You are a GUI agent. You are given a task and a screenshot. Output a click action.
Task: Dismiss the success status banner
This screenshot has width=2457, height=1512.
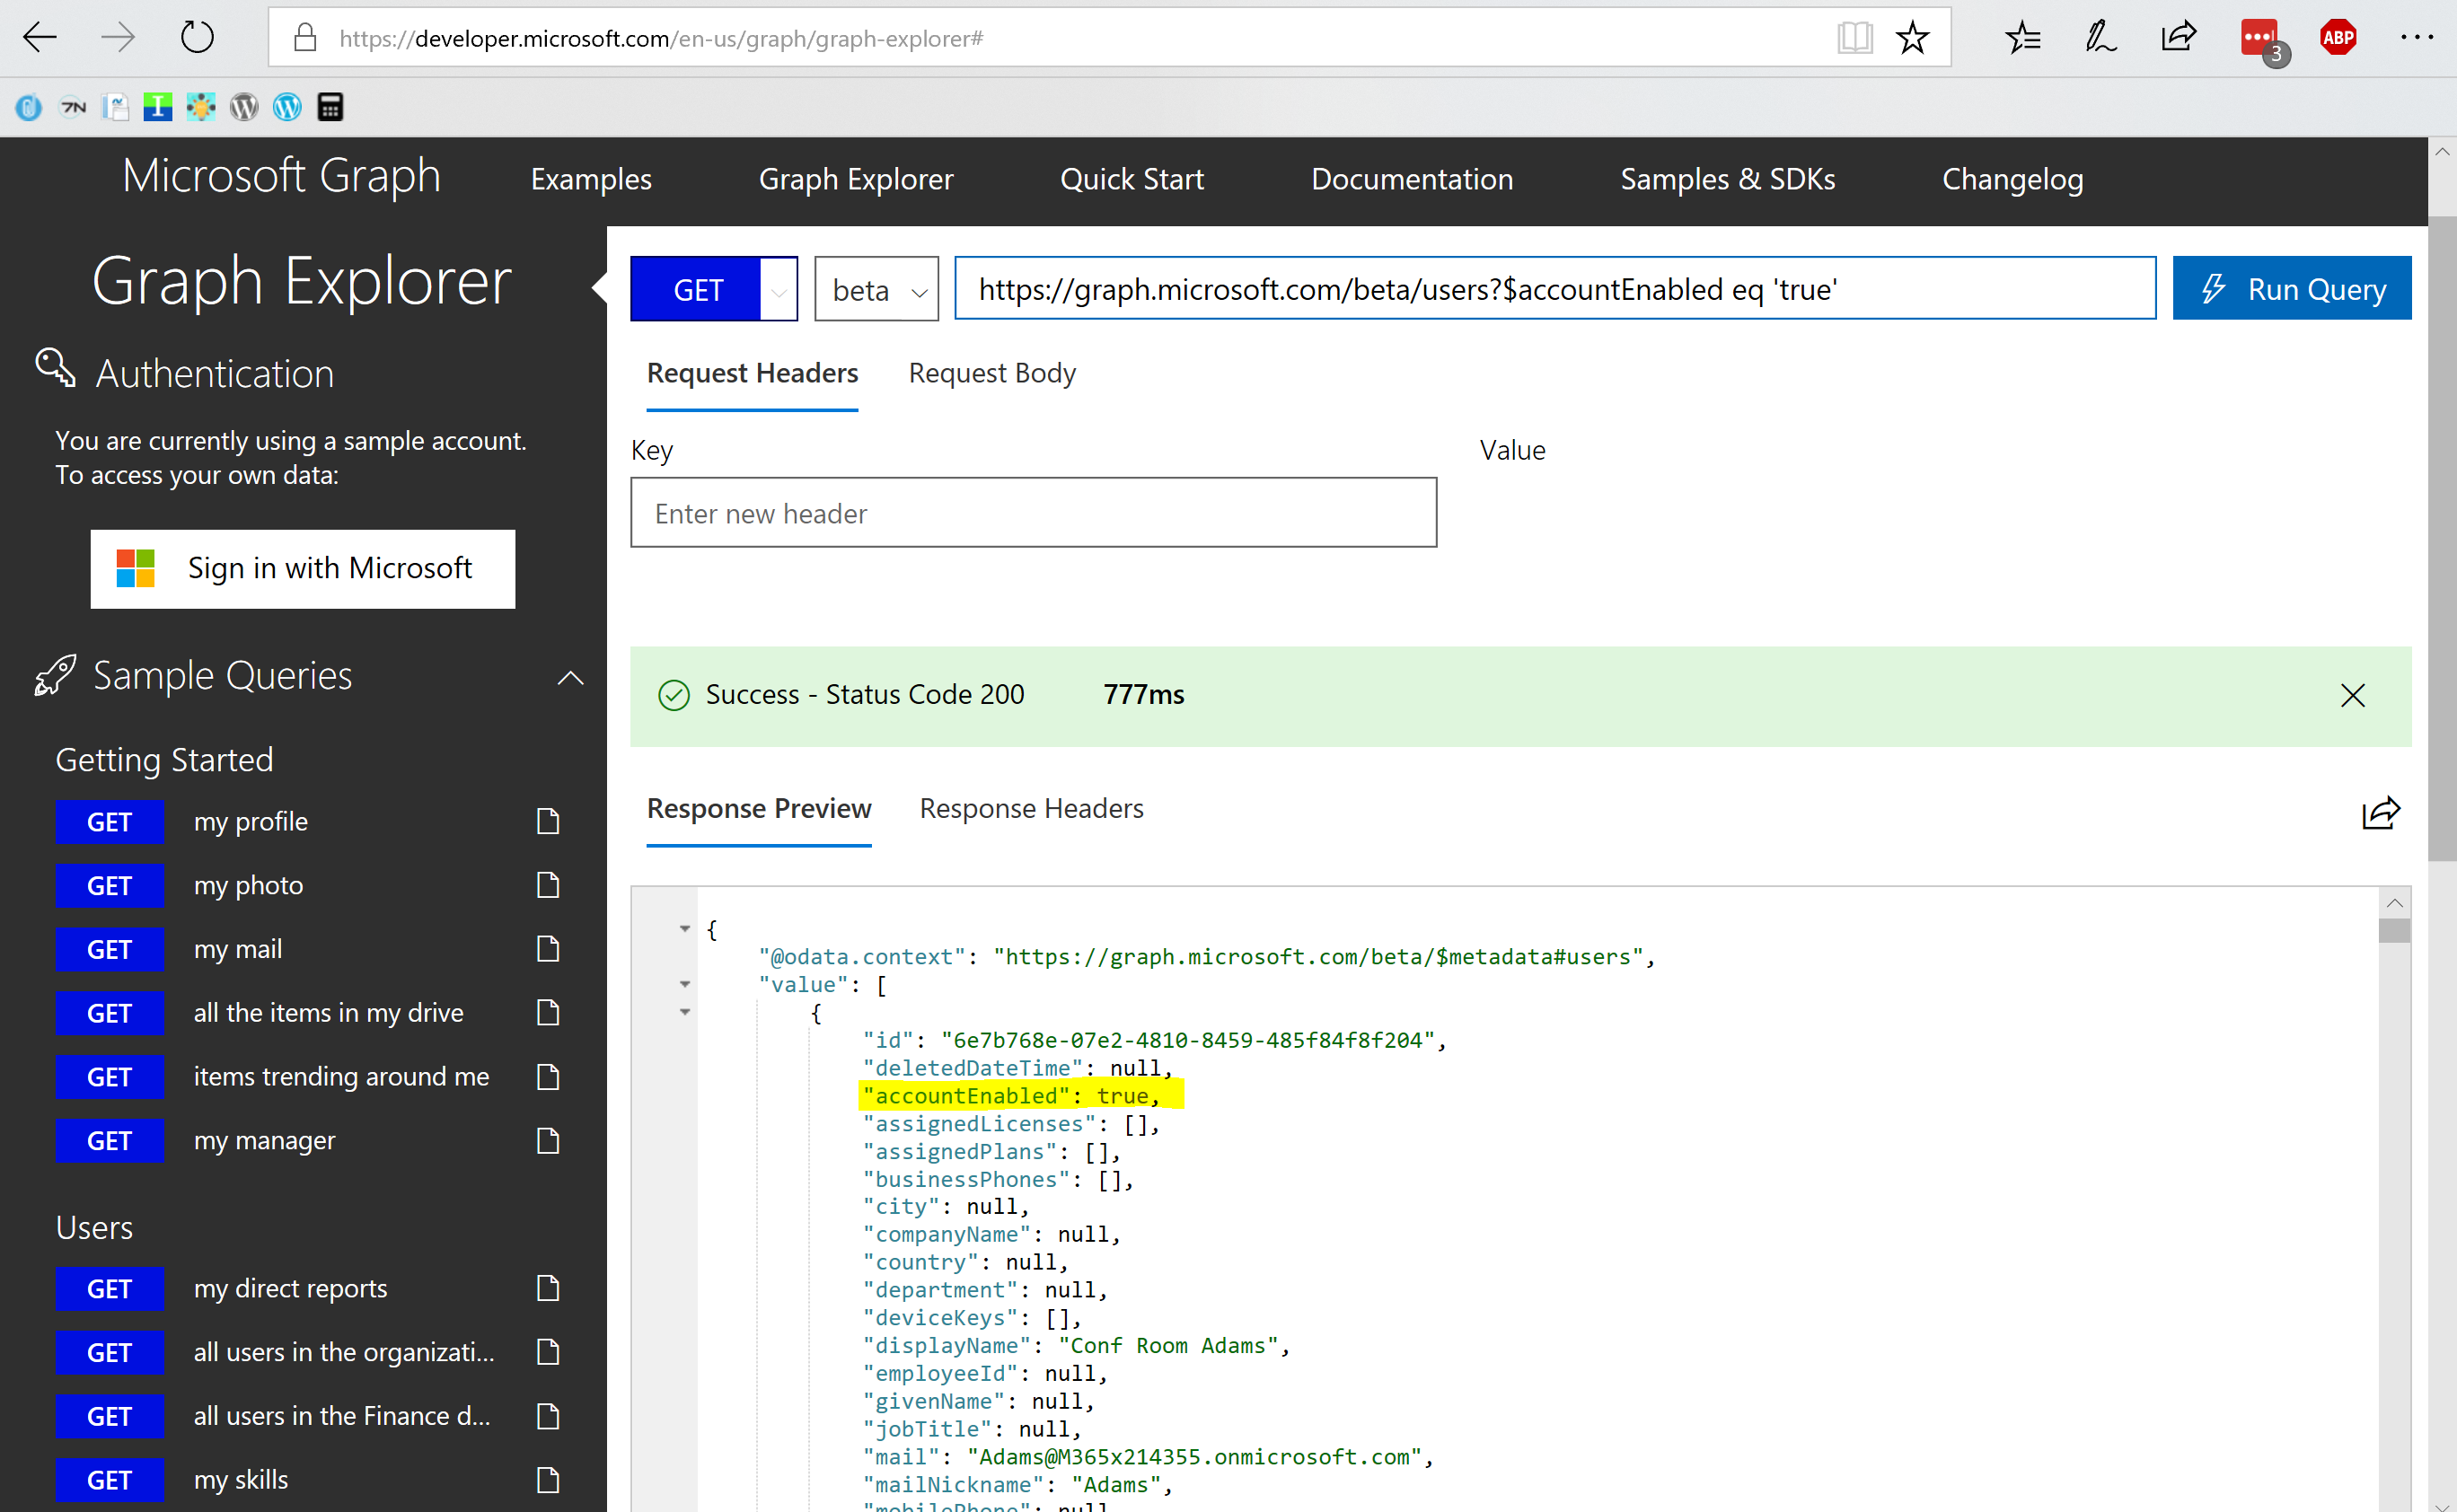[2353, 695]
